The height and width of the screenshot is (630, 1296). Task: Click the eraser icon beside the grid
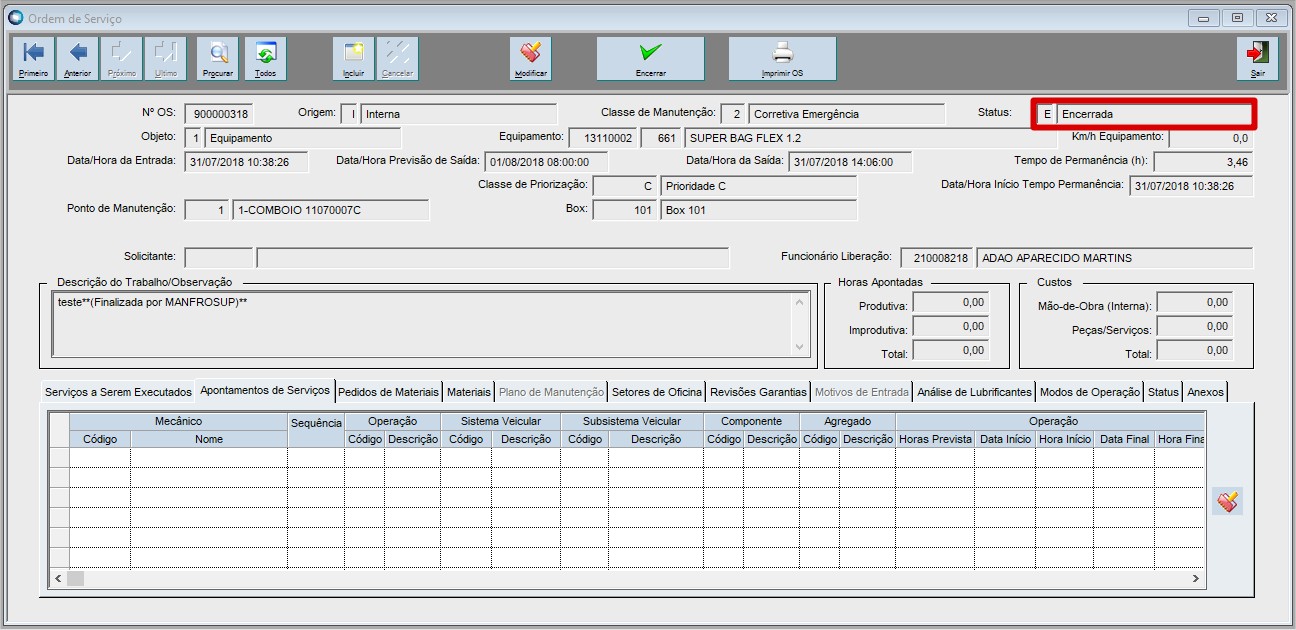pyautogui.click(x=1228, y=501)
